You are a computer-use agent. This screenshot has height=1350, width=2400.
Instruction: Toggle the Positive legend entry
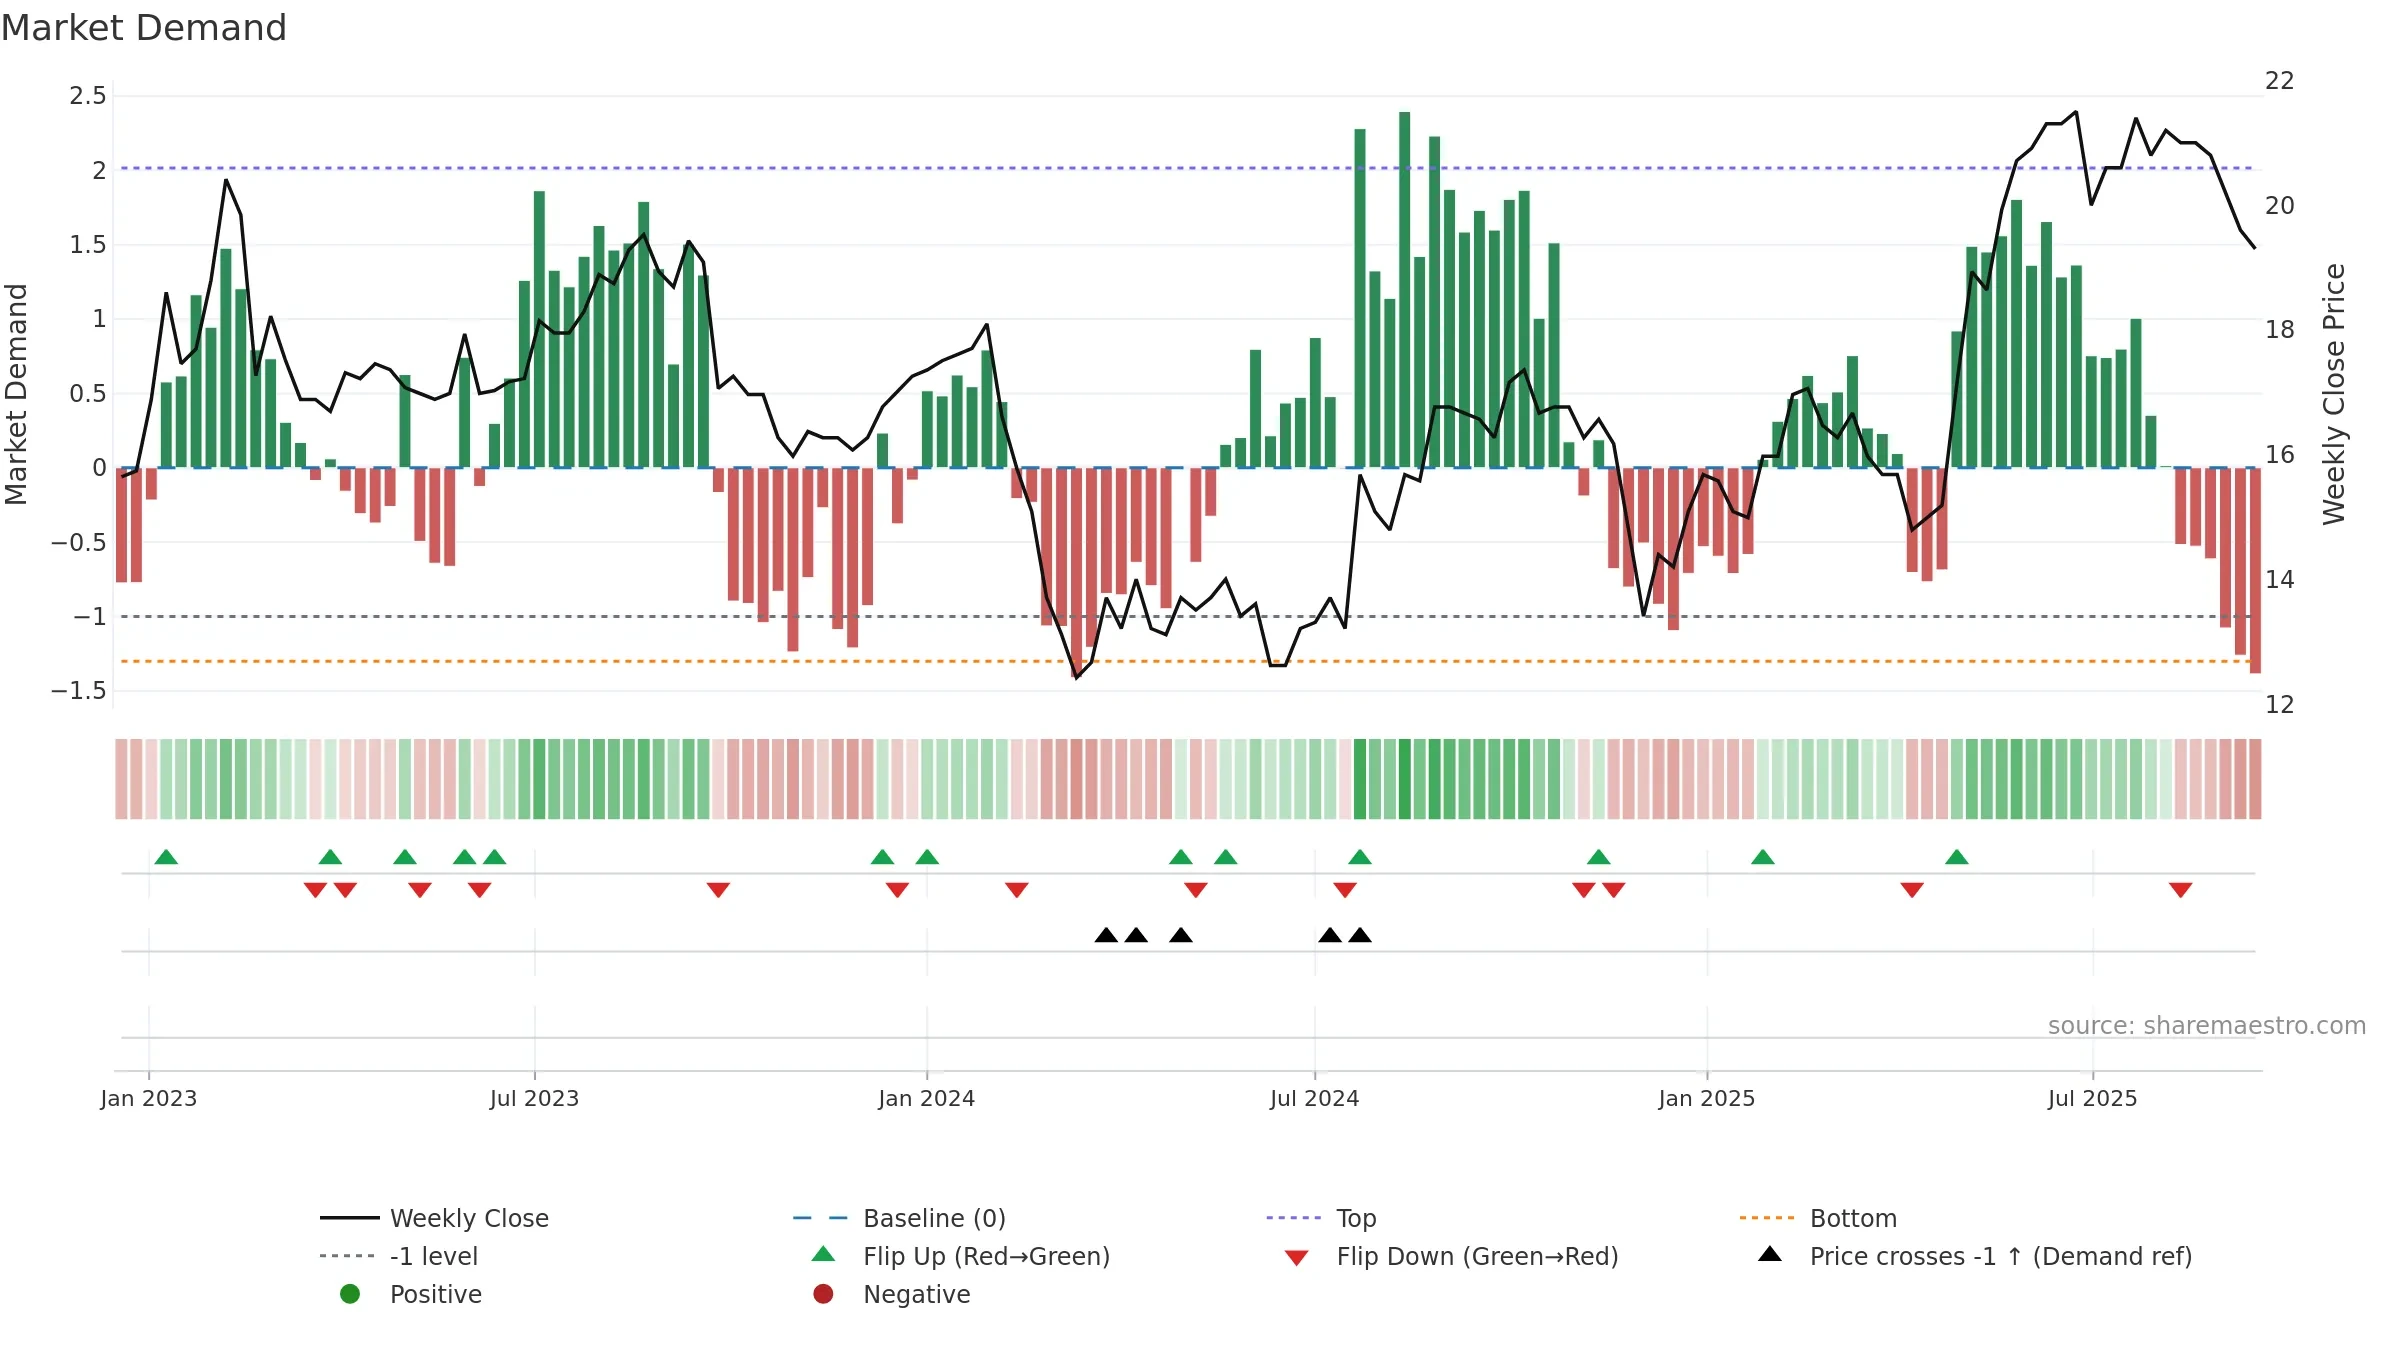click(410, 1294)
